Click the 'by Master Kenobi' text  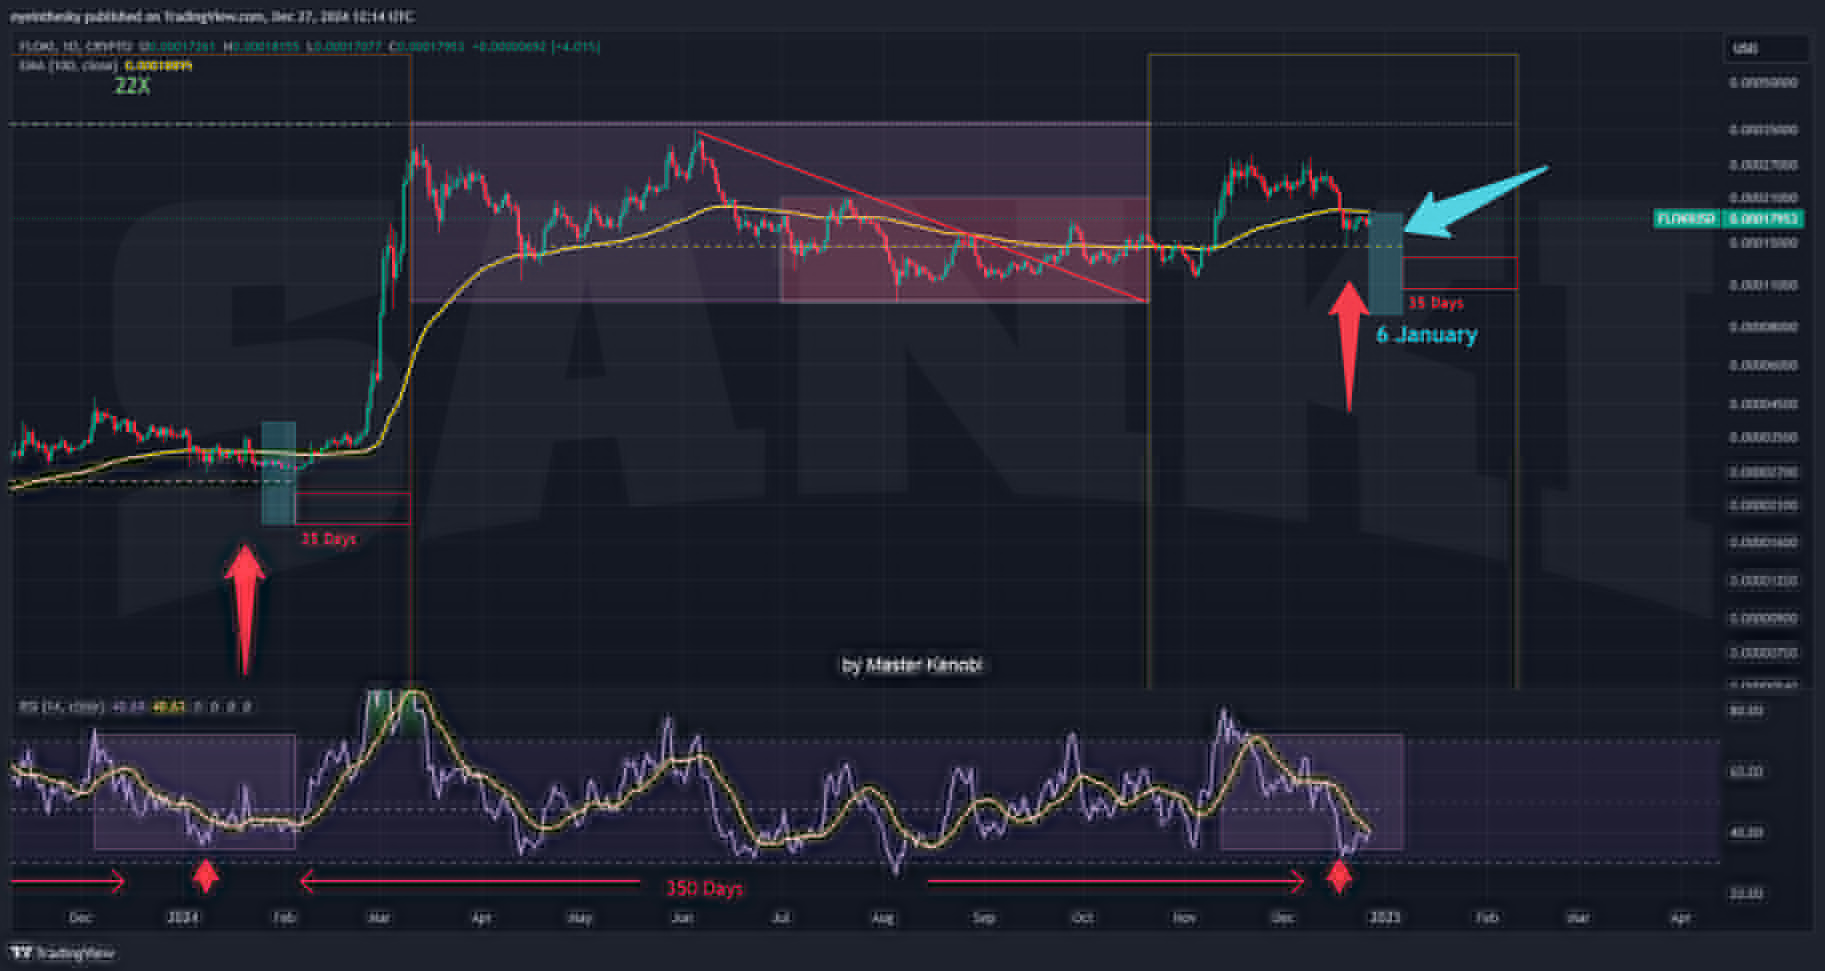912,664
